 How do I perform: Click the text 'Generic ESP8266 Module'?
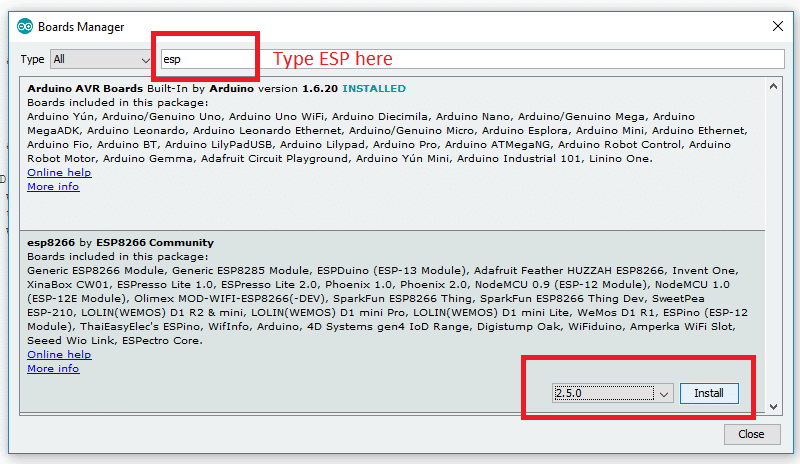click(95, 271)
